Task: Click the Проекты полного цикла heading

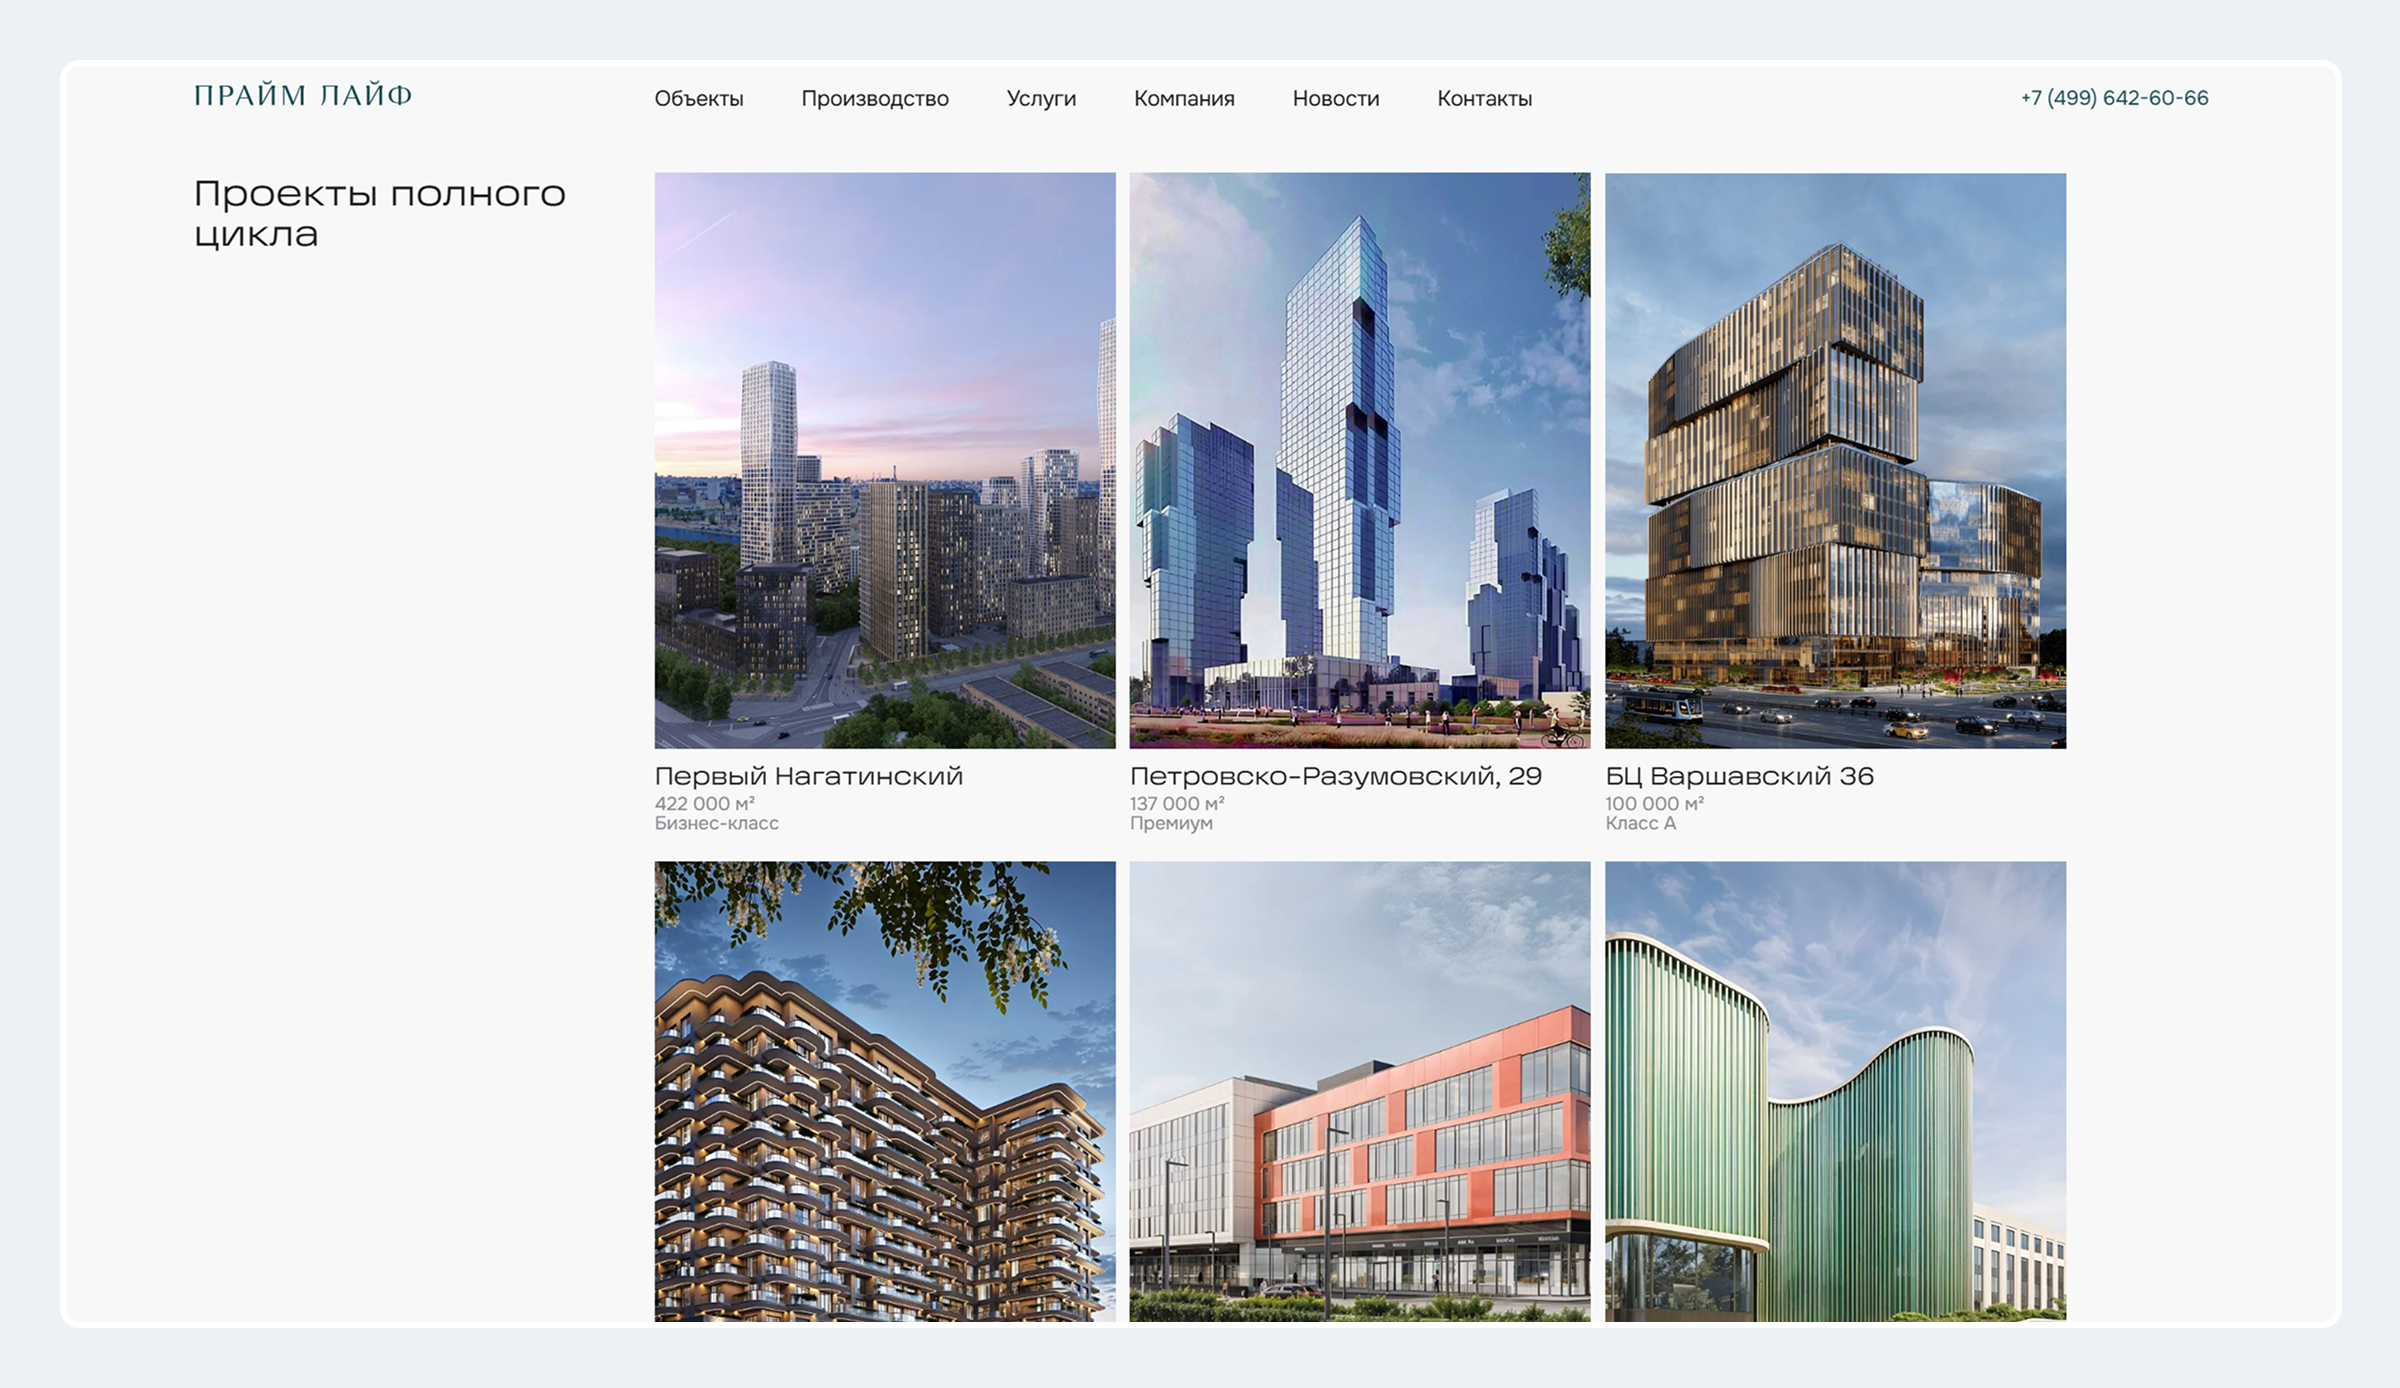Action: click(379, 213)
